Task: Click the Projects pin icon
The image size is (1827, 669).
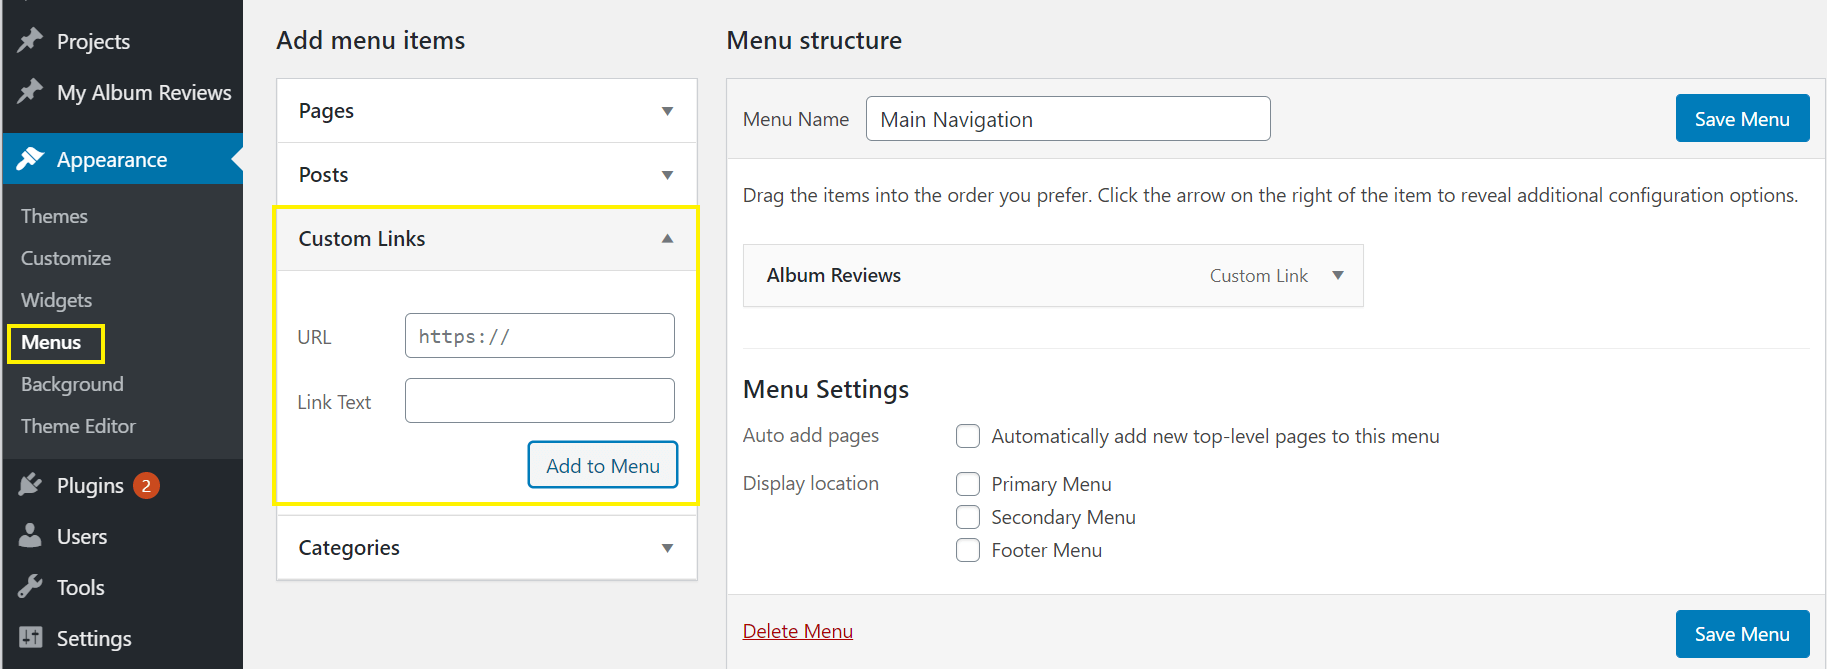Action: 30,40
